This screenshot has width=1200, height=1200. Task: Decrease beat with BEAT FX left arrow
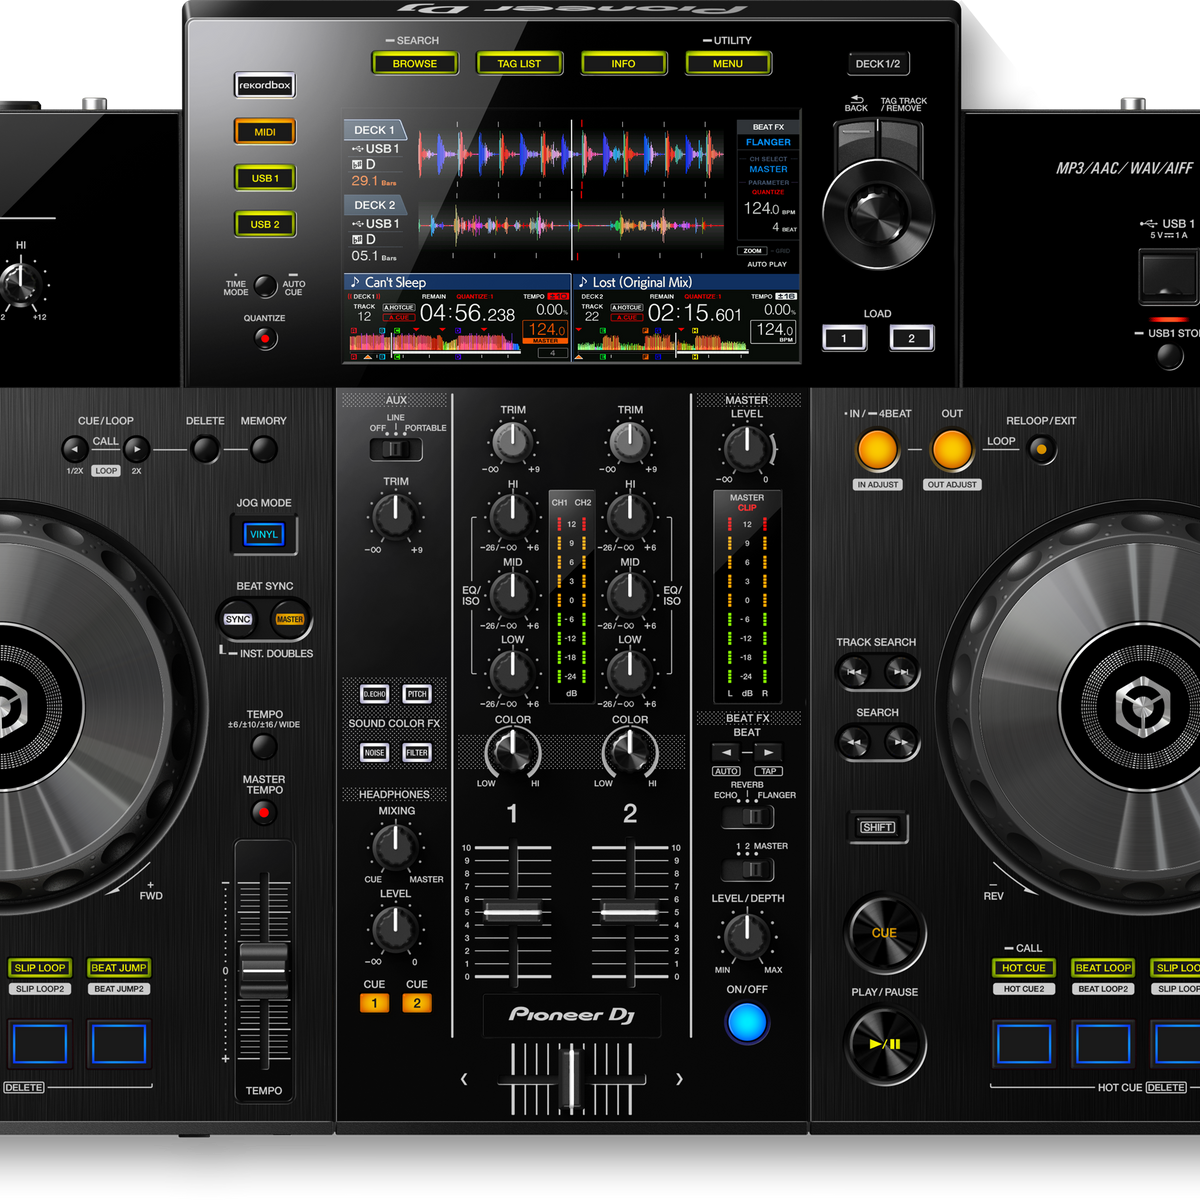tap(726, 752)
